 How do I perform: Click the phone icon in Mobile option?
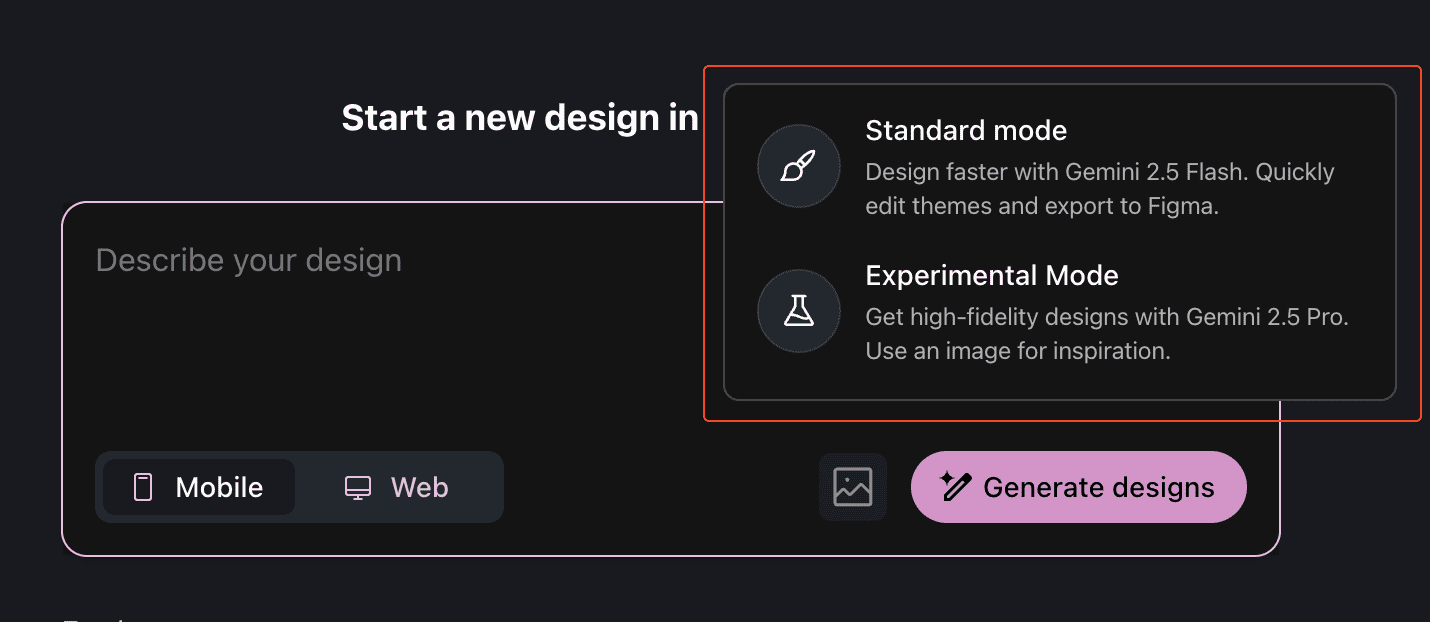click(143, 487)
